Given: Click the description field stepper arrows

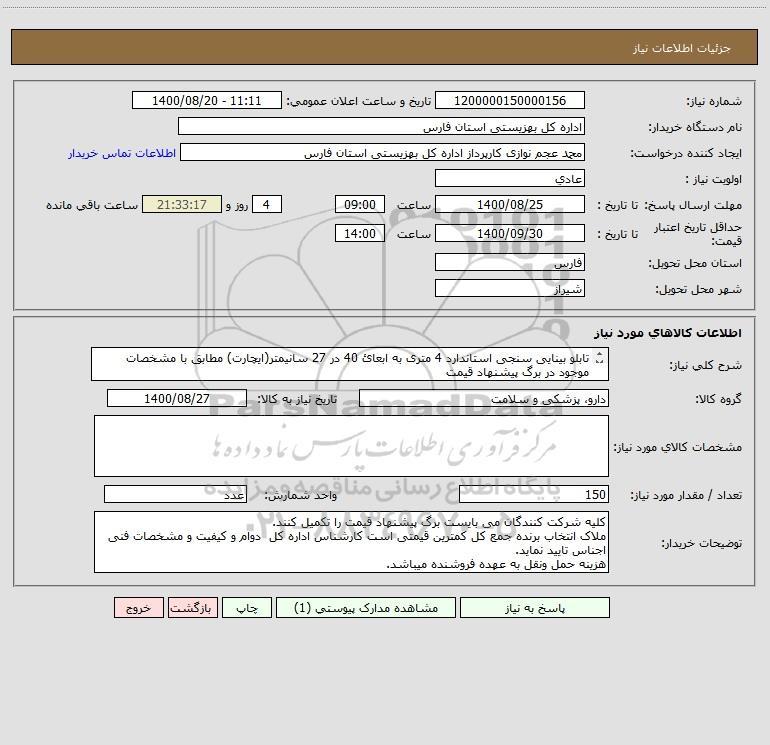Looking at the screenshot, I should click(599, 359).
